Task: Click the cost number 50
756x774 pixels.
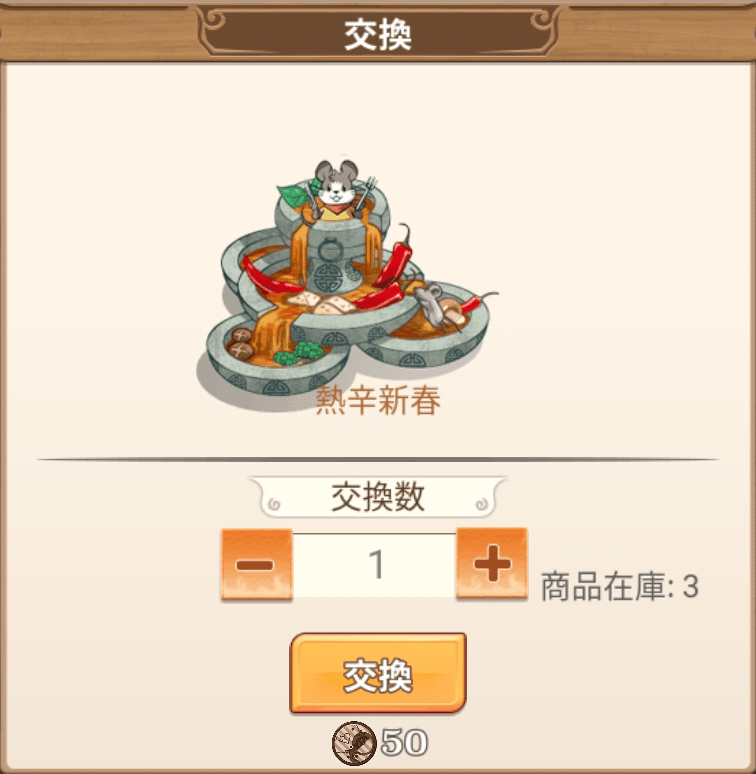Action: 404,742
